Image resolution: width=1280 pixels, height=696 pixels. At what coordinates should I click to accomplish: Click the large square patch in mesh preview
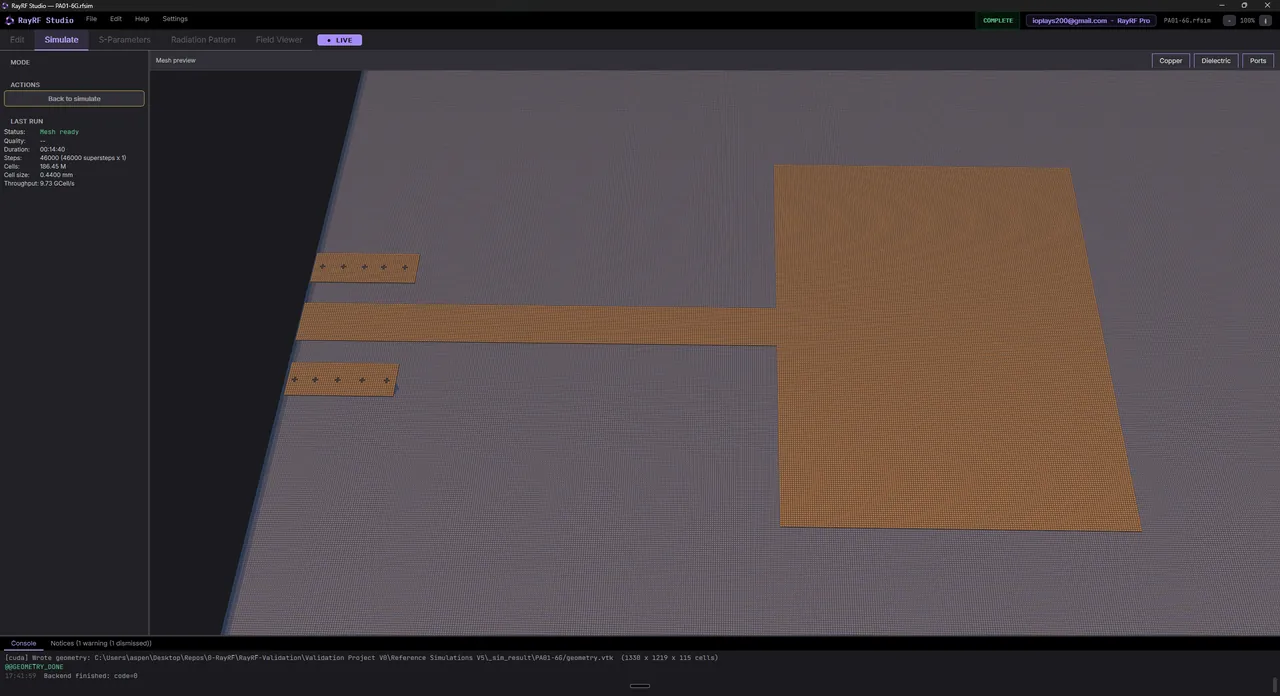coord(950,350)
